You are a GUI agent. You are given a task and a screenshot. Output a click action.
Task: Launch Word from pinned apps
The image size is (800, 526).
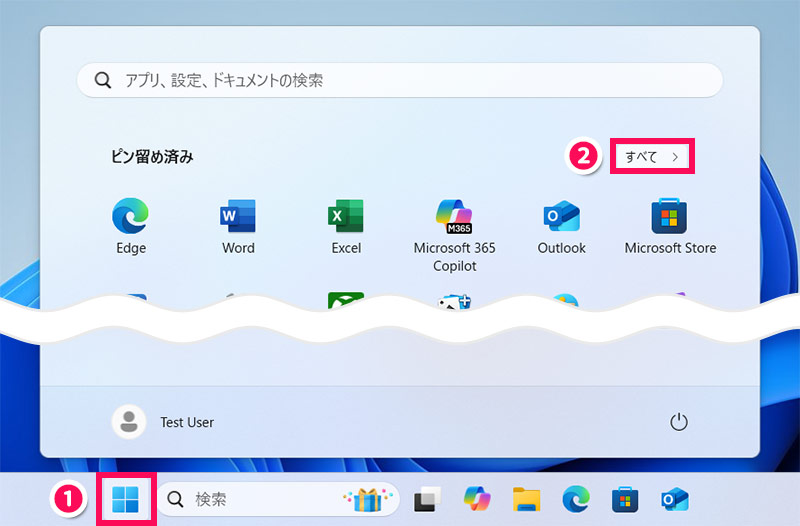coord(238,226)
